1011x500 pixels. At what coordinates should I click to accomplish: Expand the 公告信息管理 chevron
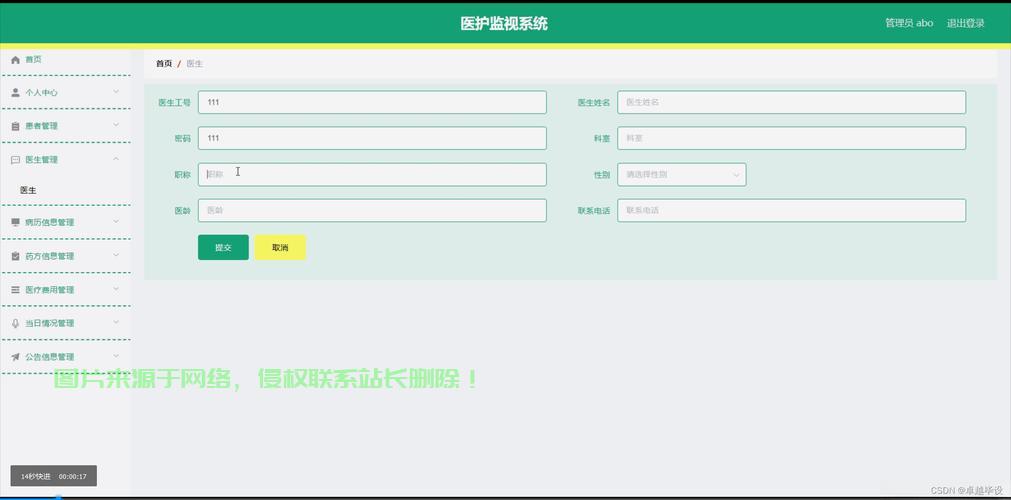116,355
